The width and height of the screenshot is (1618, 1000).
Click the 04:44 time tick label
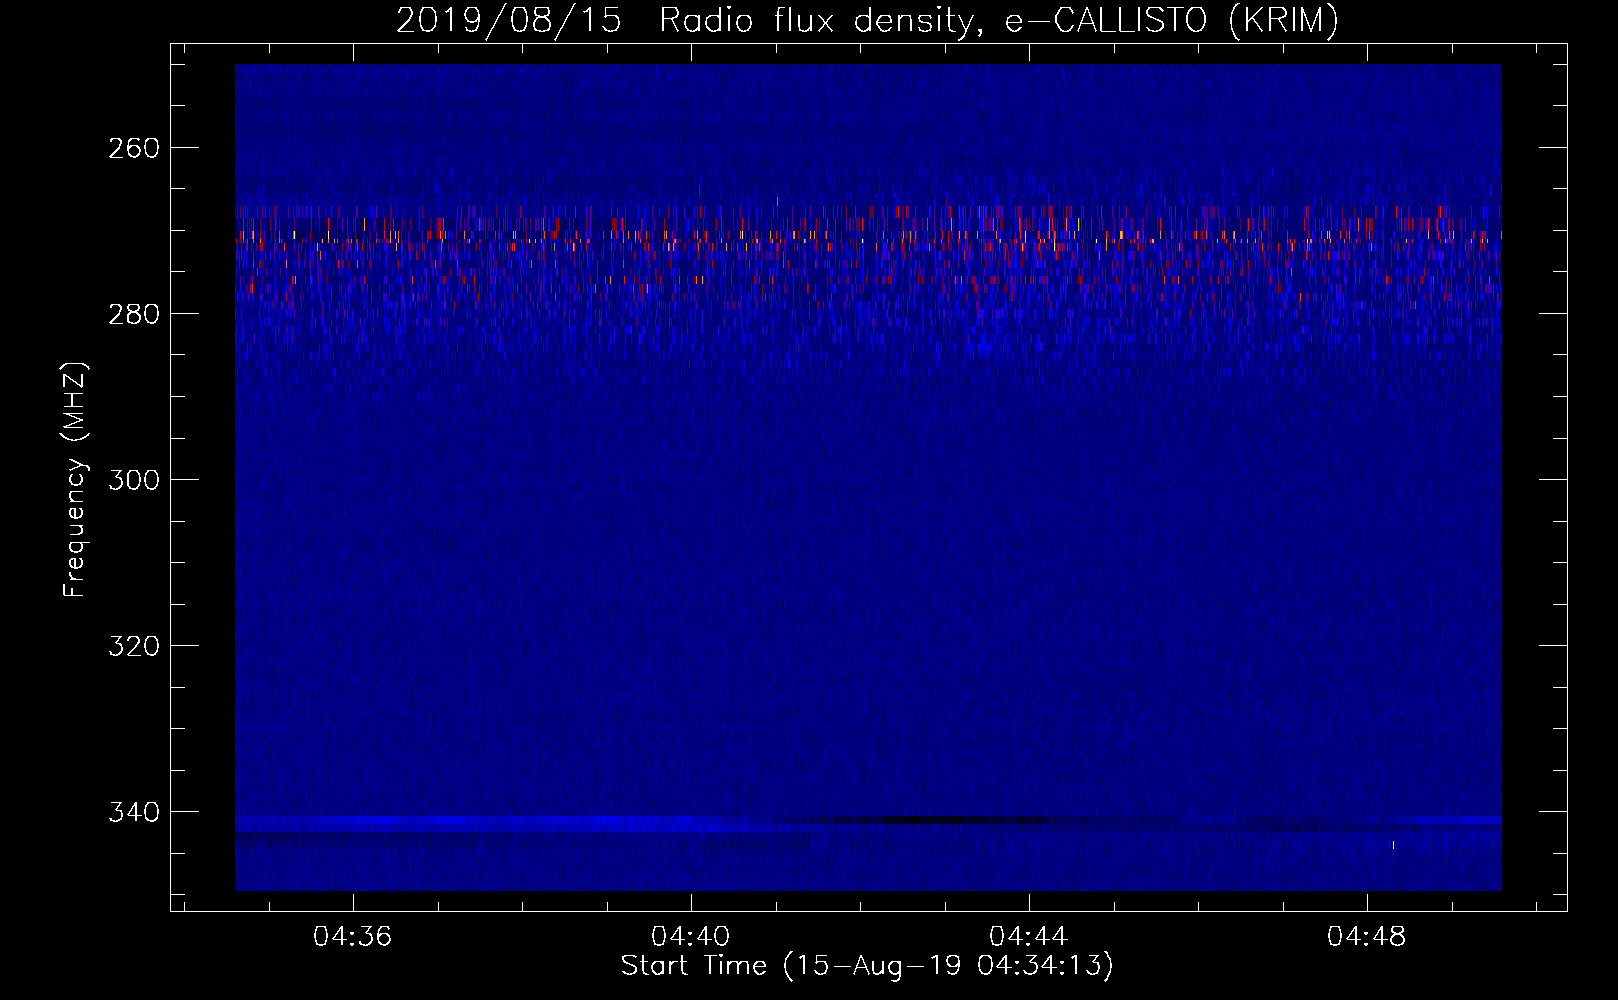coord(1028,937)
